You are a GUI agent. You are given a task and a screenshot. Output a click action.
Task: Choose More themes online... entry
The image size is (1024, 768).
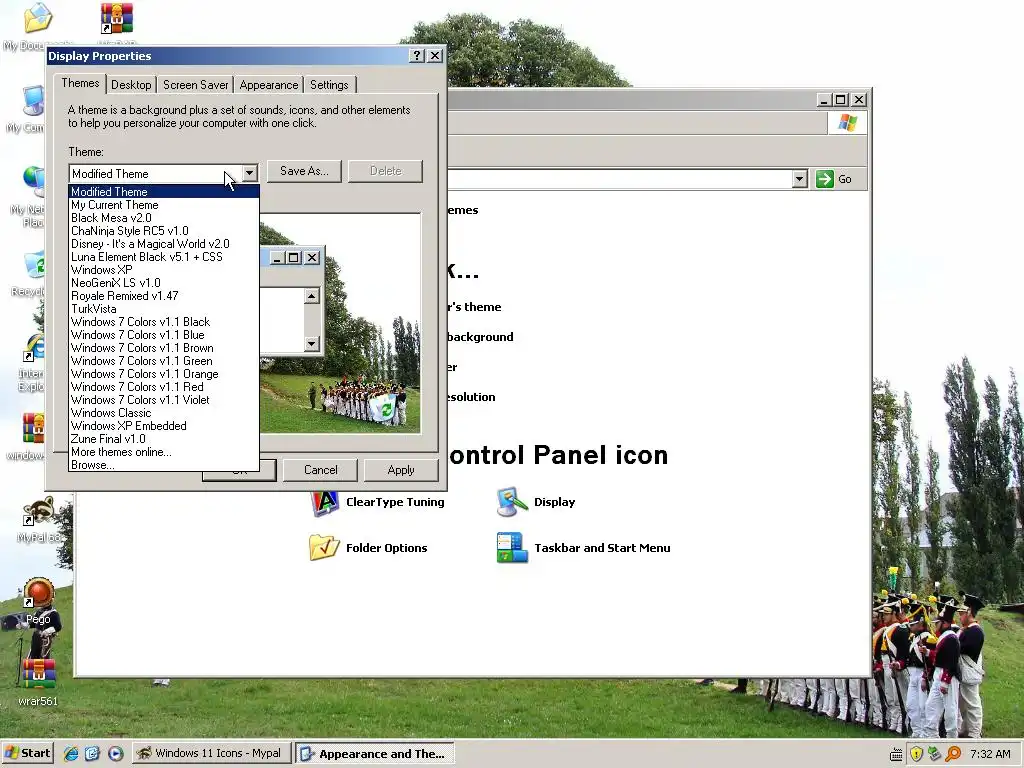[164, 452]
